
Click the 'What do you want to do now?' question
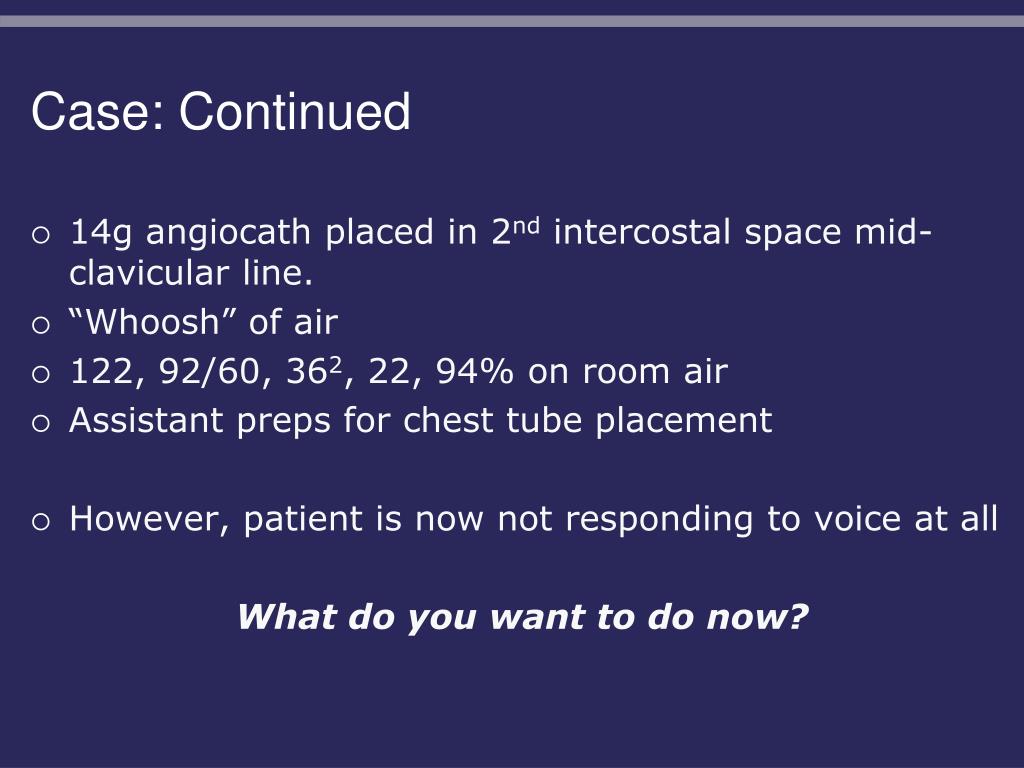(x=522, y=617)
